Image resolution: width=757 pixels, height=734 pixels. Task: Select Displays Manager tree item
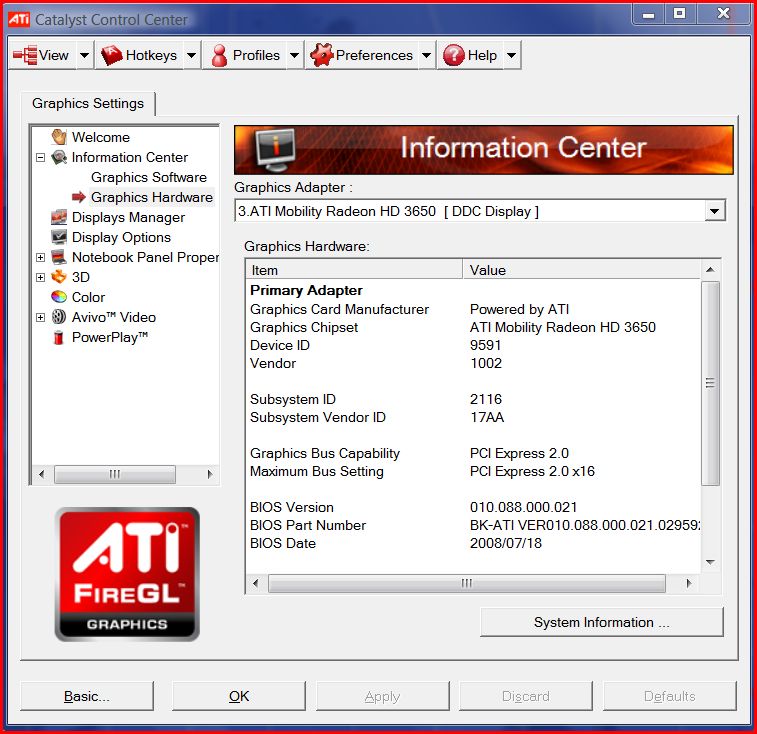[x=128, y=217]
